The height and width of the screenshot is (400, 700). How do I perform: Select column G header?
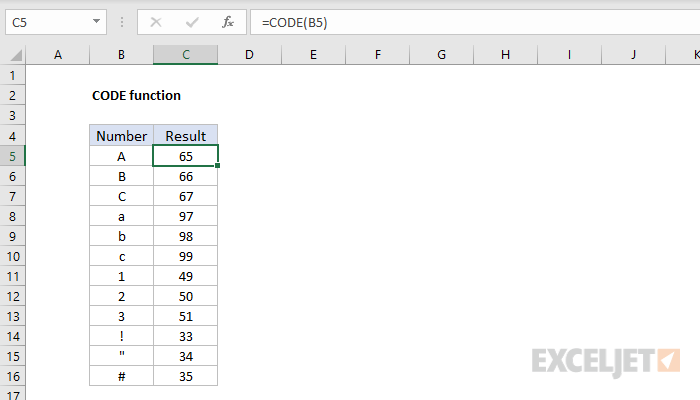441,55
